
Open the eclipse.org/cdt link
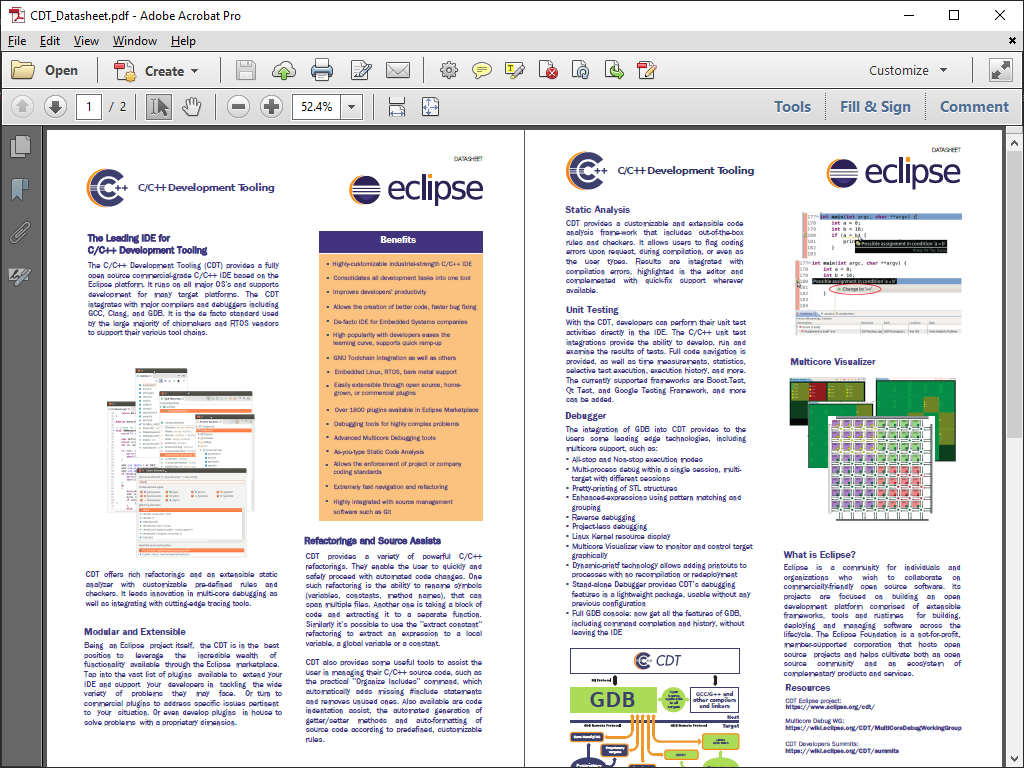click(x=829, y=707)
